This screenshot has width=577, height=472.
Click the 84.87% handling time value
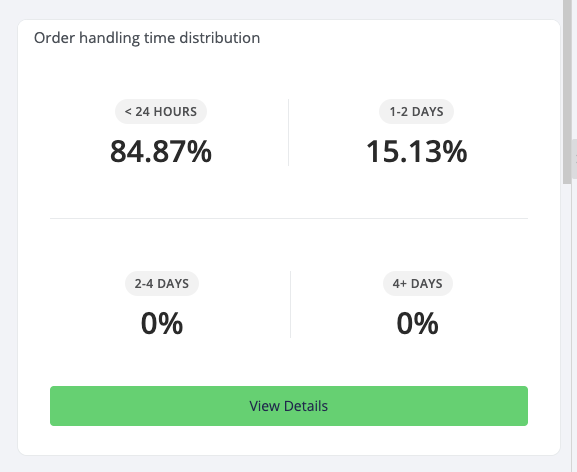[x=161, y=151]
